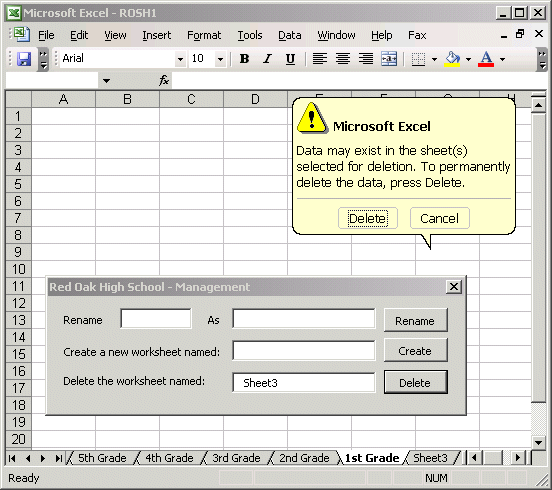Click the Select All corner box
Image resolution: width=552 pixels, height=490 pixels.
point(18,99)
